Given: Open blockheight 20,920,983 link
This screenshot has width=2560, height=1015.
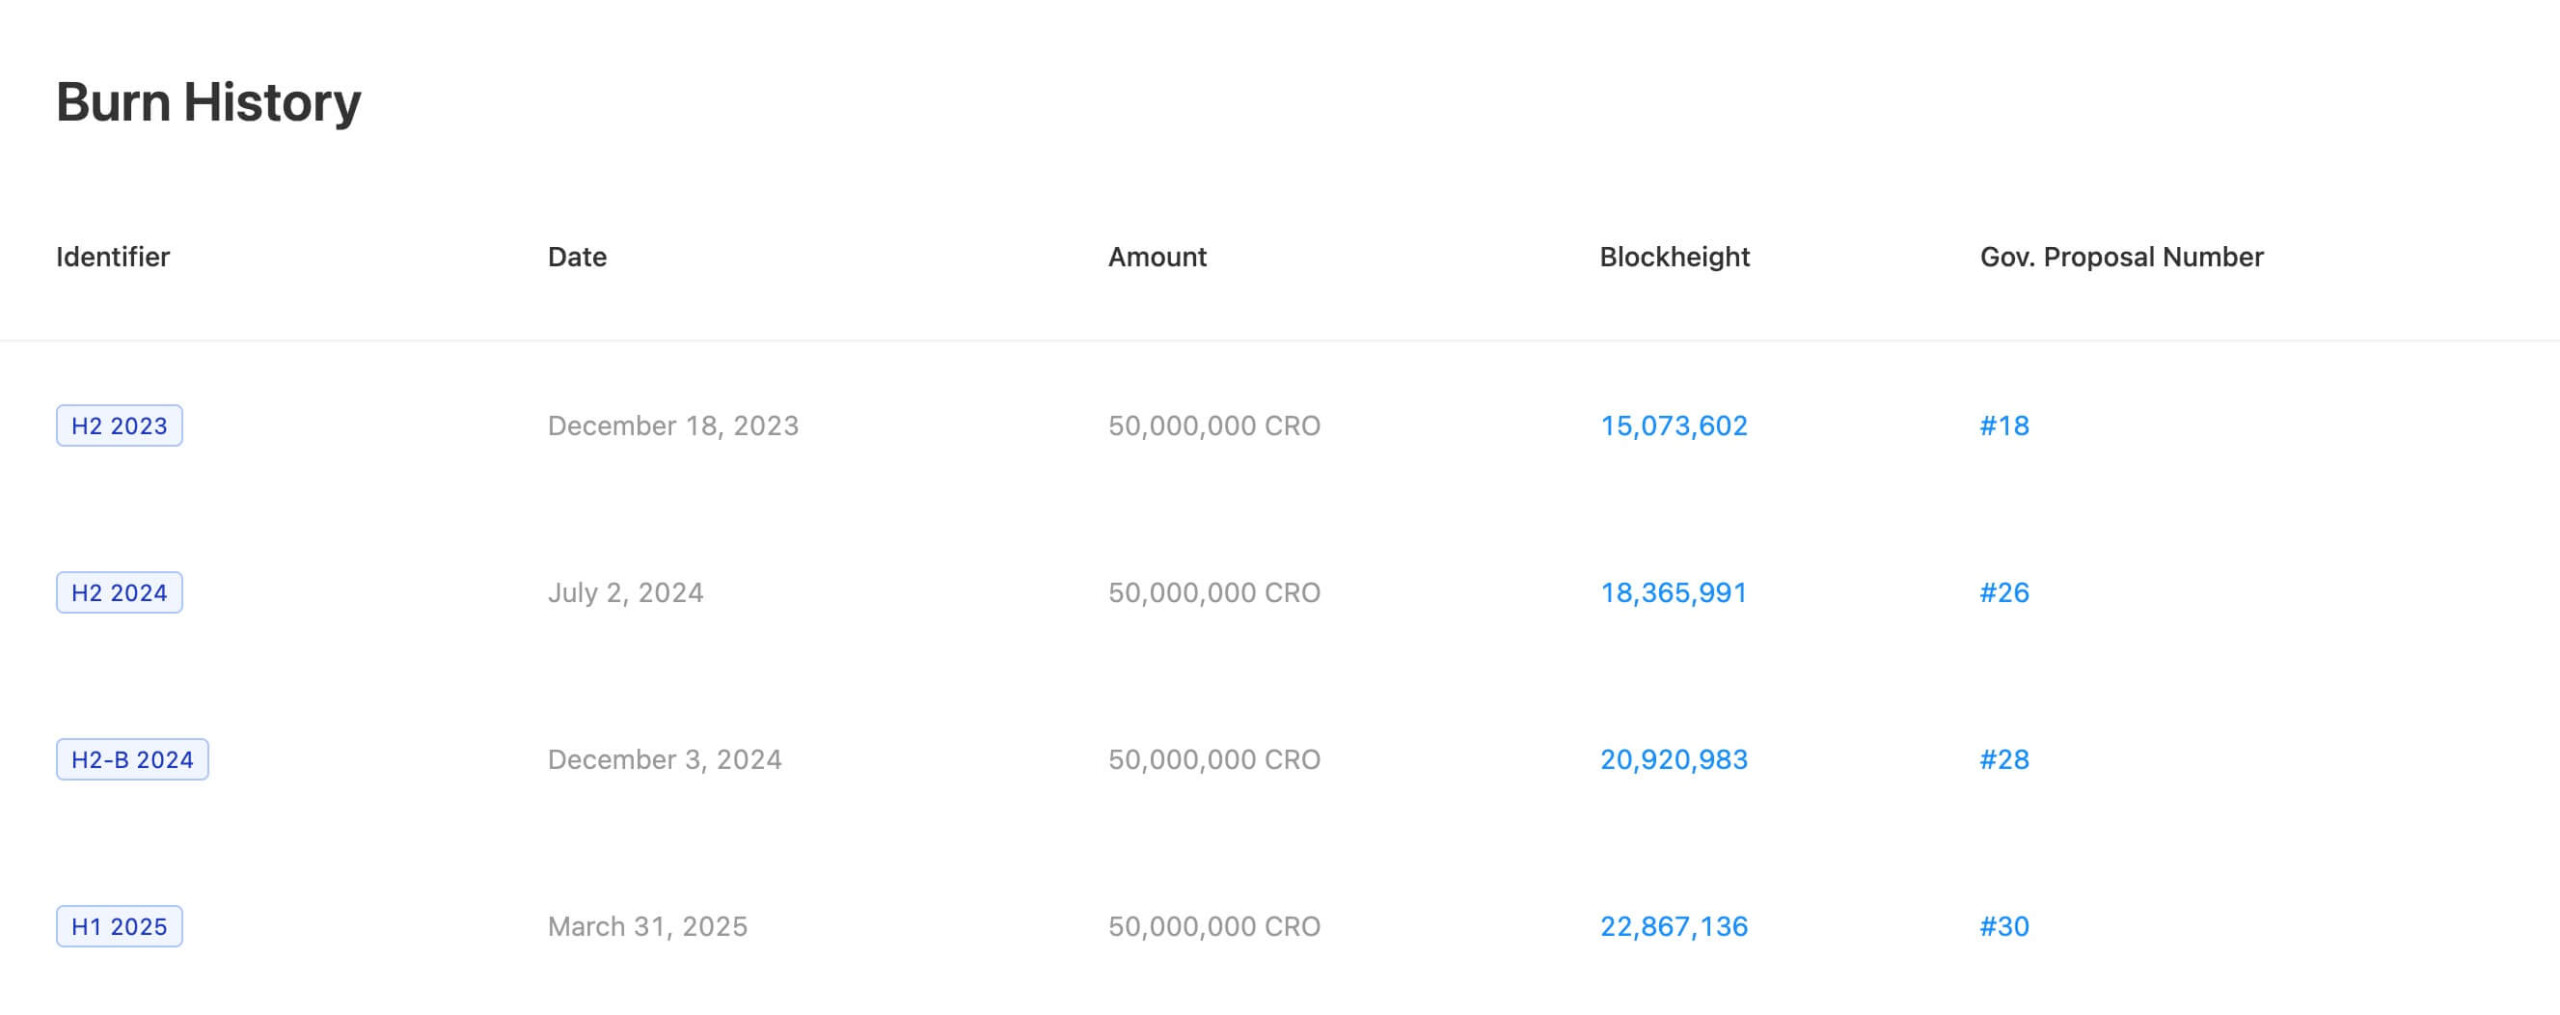Looking at the screenshot, I should click(x=1673, y=760).
